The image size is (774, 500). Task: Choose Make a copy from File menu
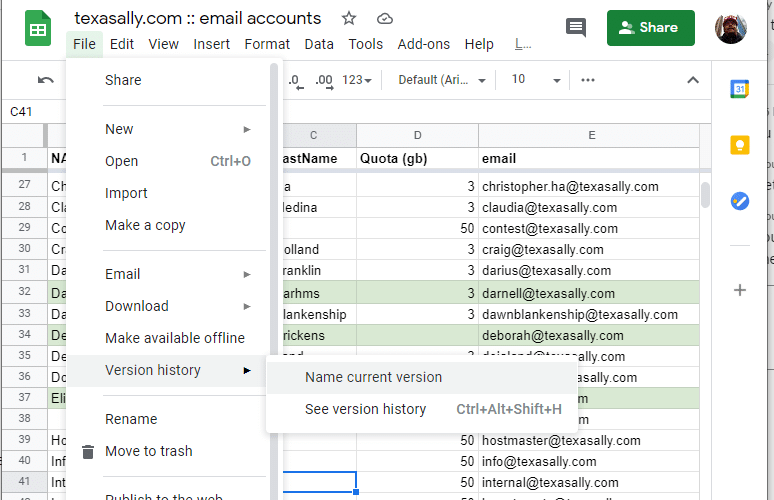point(145,225)
